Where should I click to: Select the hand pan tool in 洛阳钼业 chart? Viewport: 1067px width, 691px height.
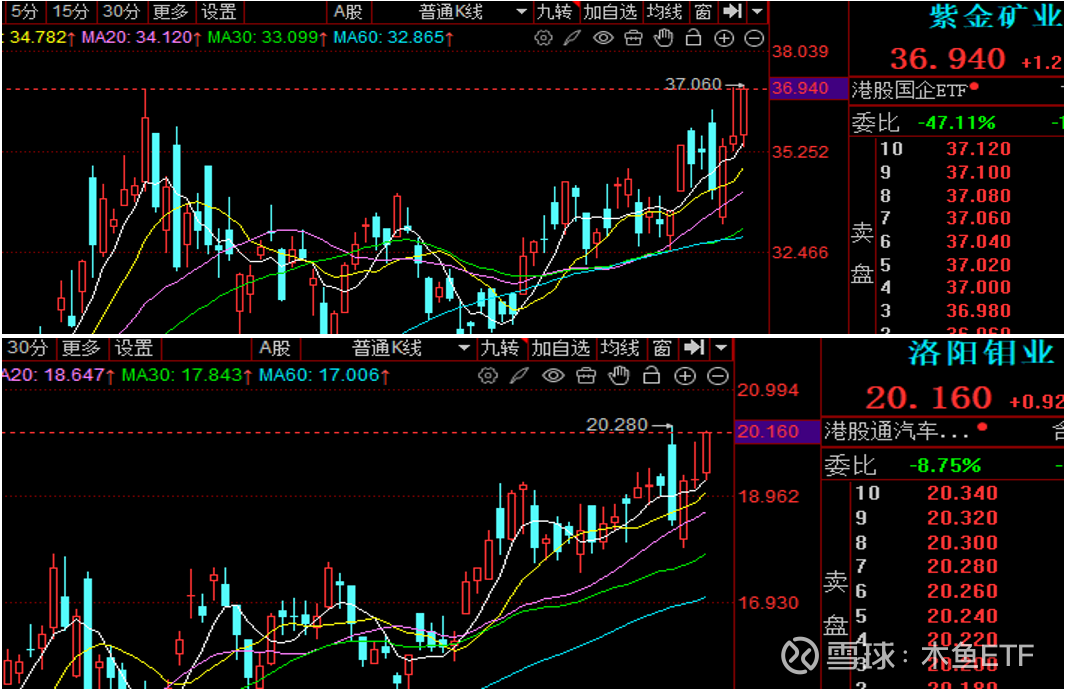coord(619,375)
